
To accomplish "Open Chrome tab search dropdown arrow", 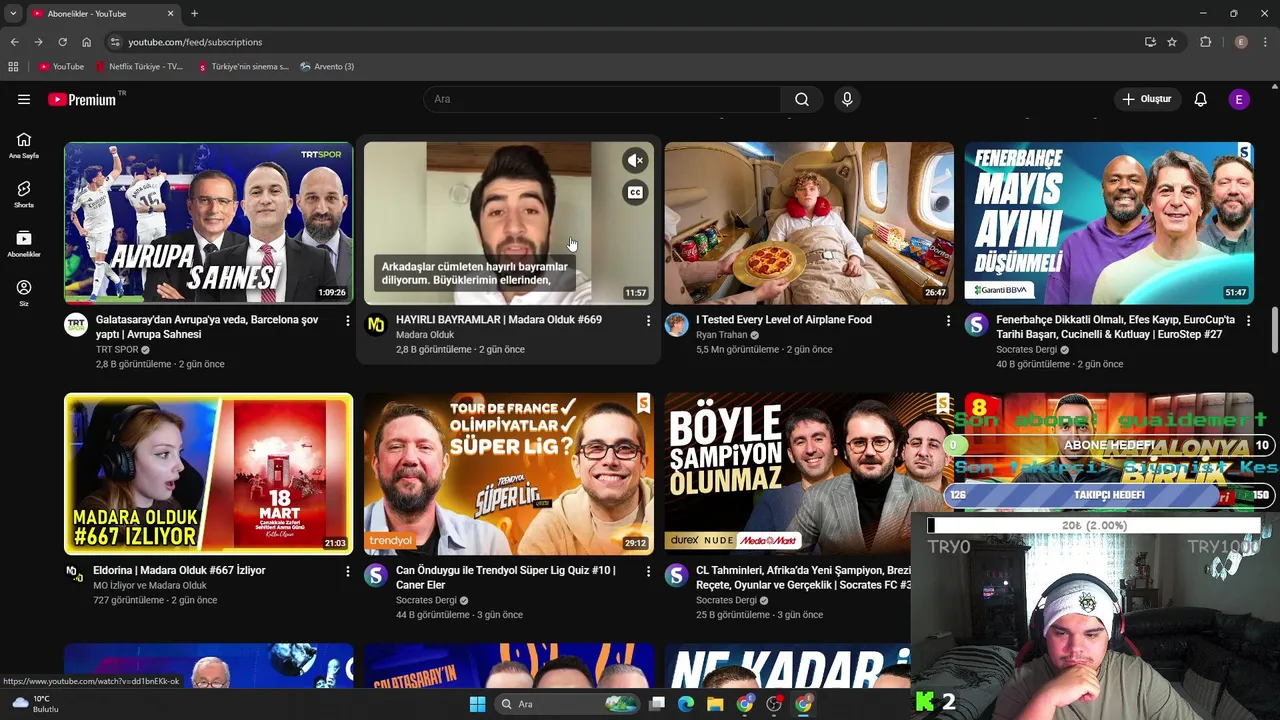I will [13, 14].
